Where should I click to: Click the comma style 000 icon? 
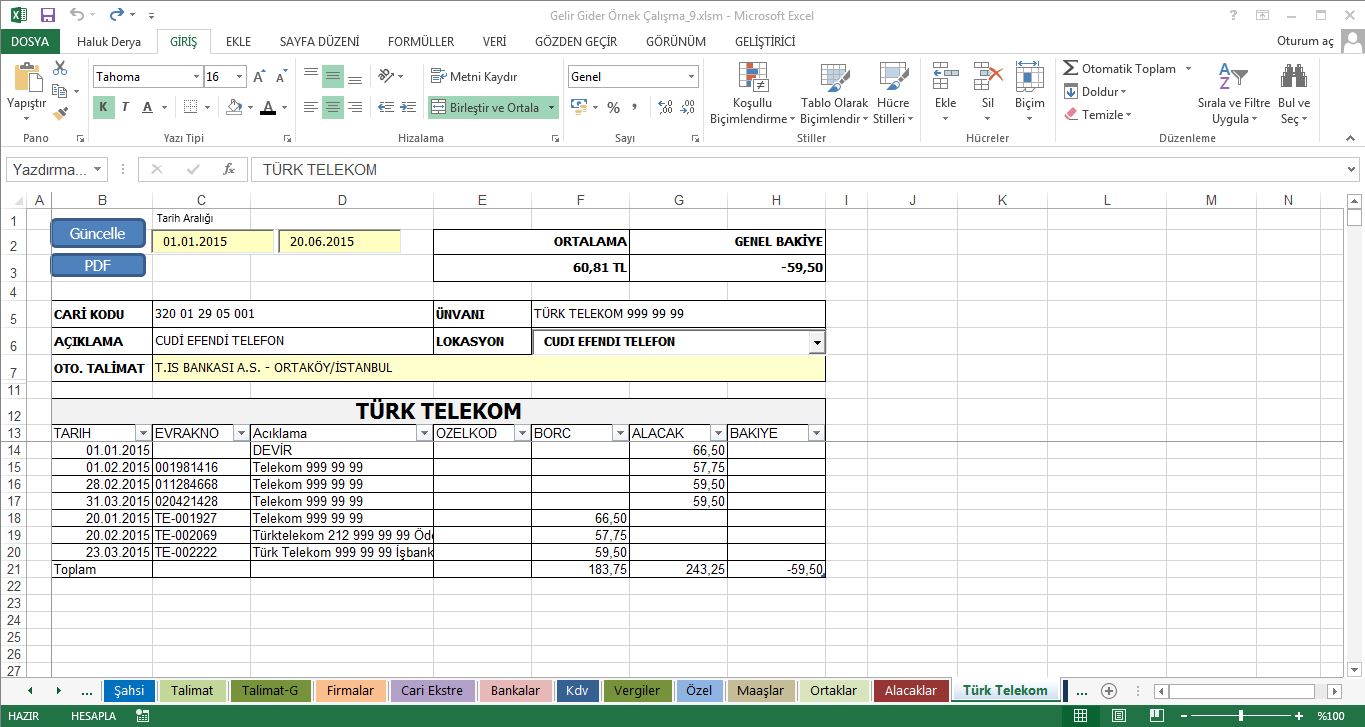click(636, 107)
